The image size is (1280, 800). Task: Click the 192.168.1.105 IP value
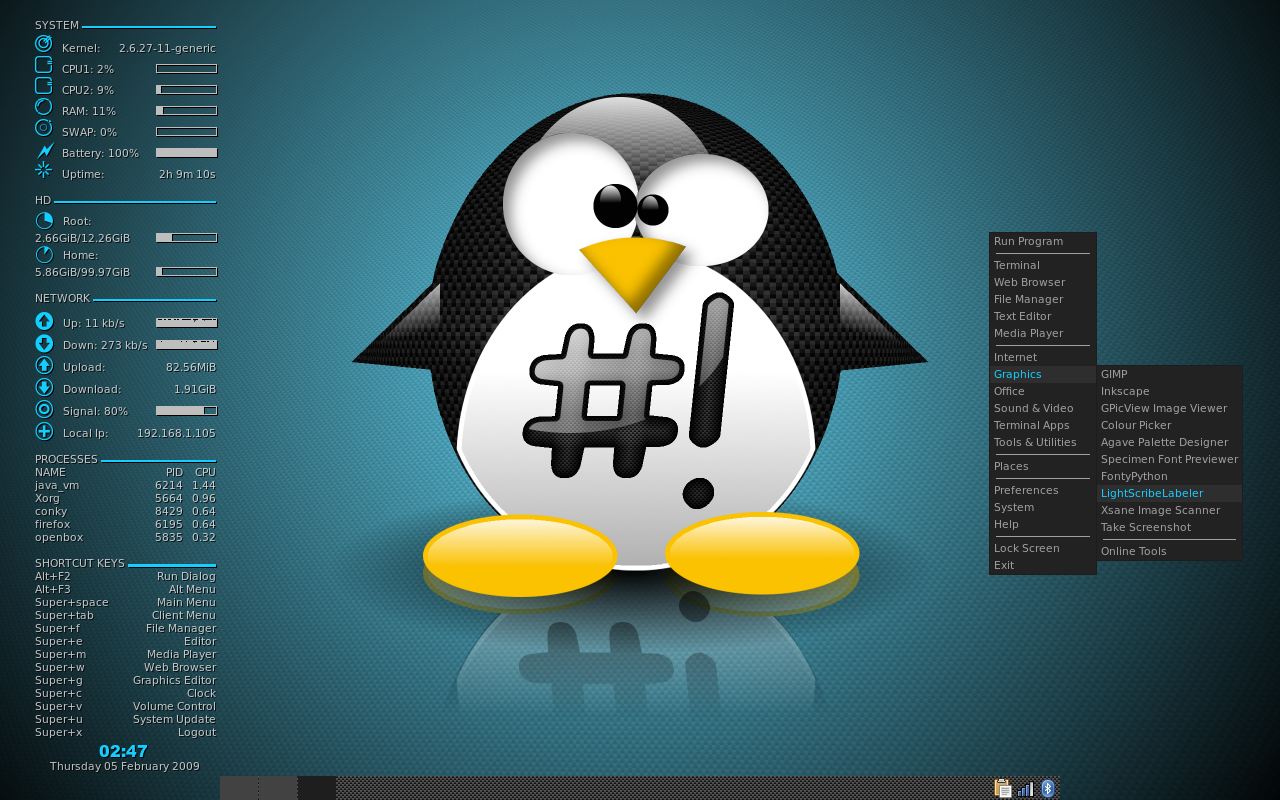[x=176, y=433]
